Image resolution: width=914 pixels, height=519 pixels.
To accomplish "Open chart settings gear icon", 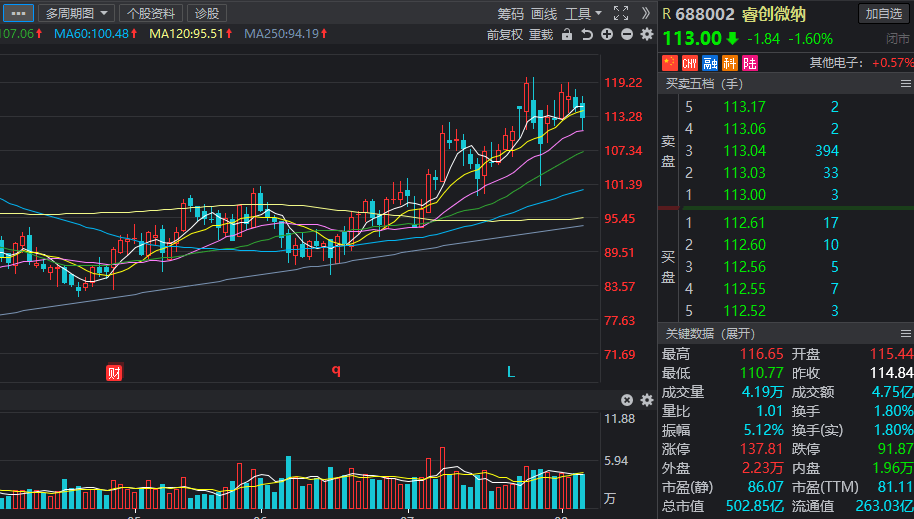I will [x=646, y=35].
